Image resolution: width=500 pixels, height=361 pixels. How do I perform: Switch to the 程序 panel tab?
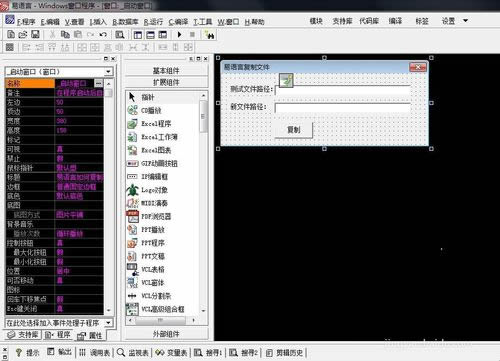58,335
